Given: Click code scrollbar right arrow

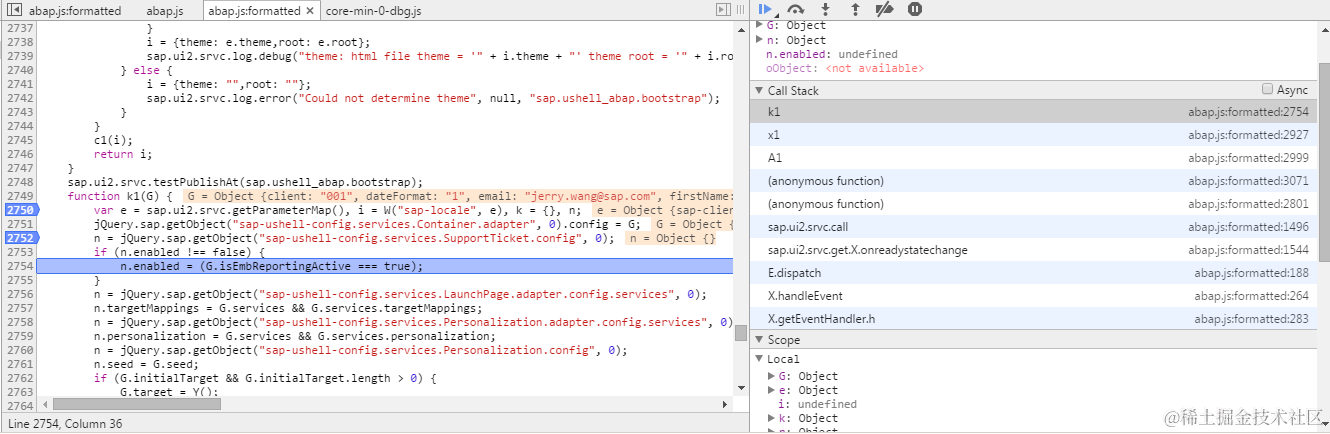Looking at the screenshot, I should (726, 404).
